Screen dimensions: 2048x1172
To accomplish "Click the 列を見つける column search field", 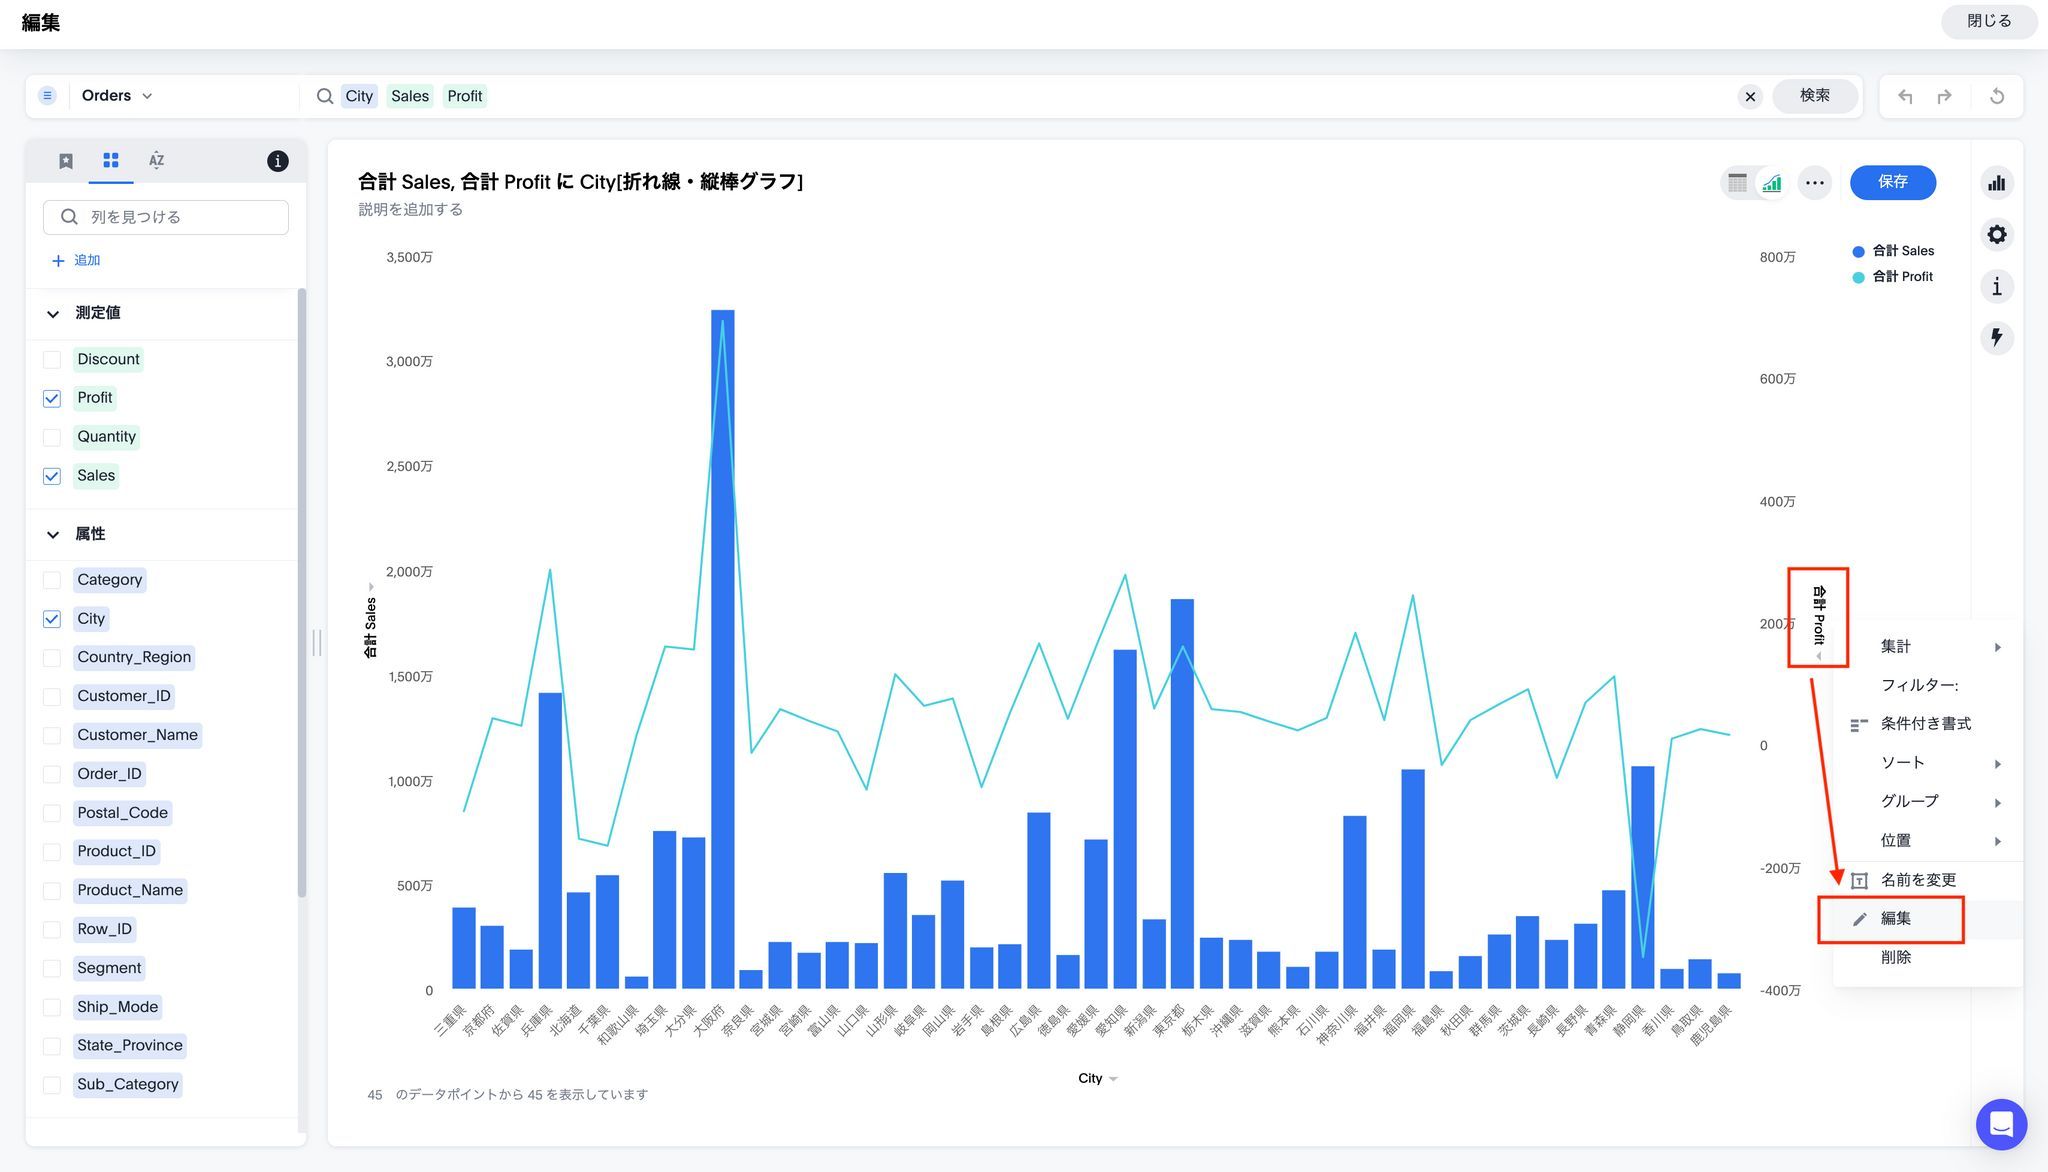I will [166, 217].
